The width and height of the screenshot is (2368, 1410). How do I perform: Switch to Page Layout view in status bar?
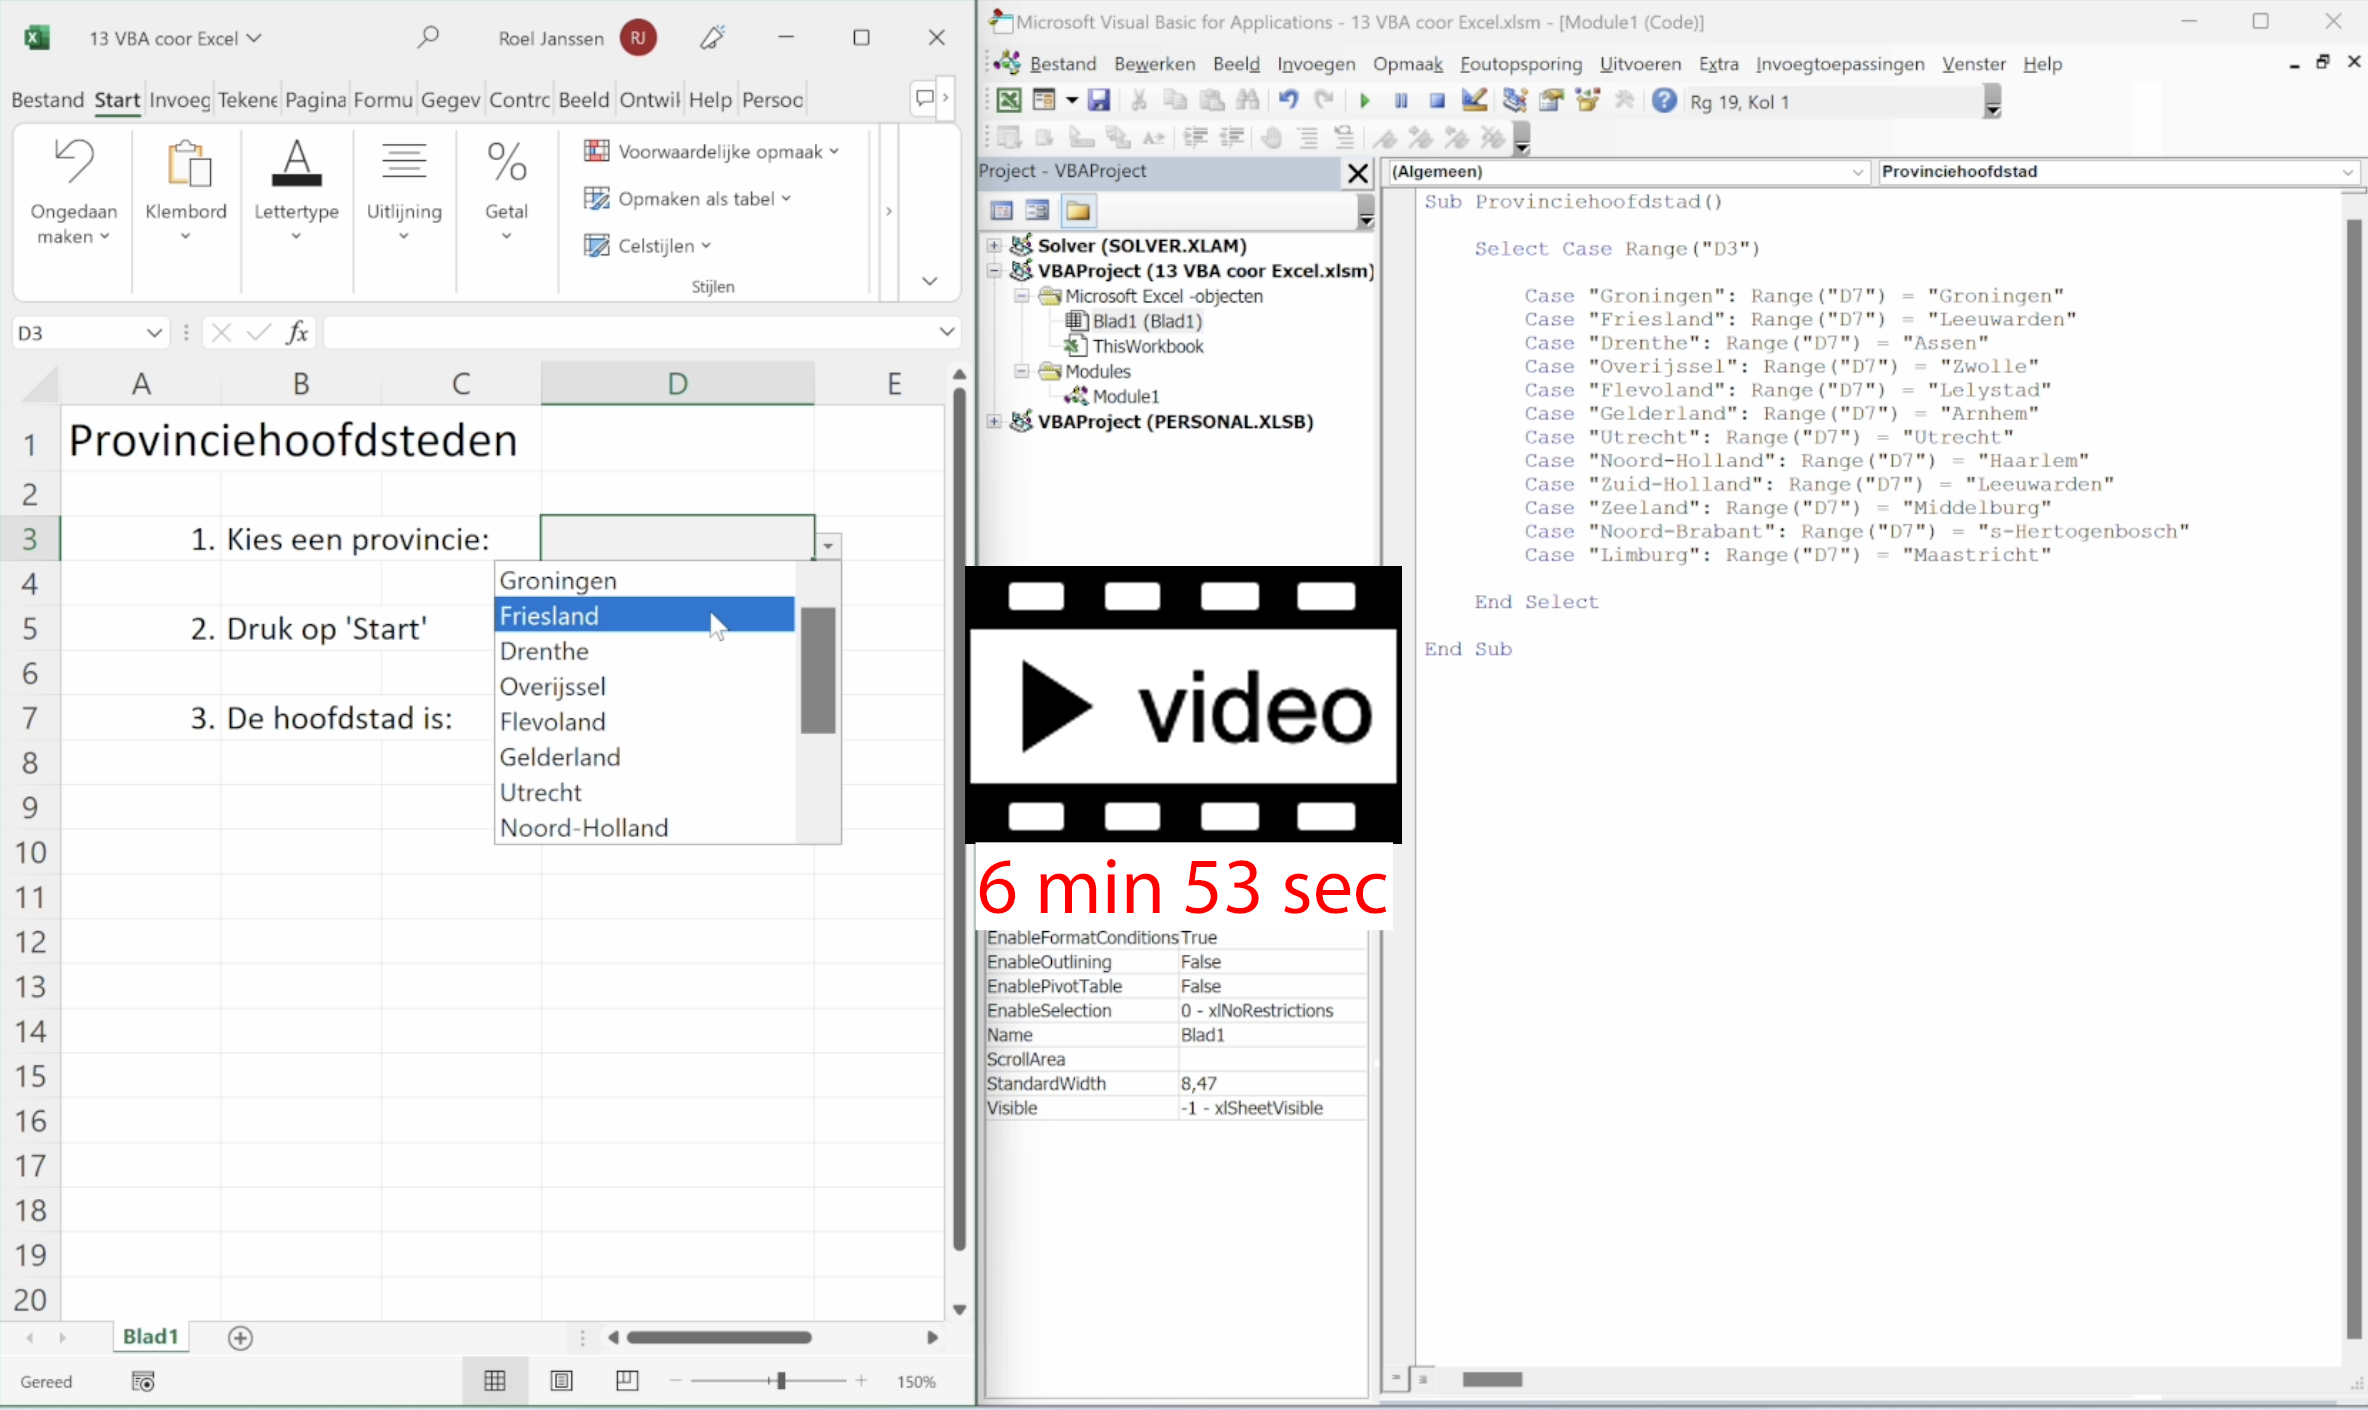pos(562,1381)
